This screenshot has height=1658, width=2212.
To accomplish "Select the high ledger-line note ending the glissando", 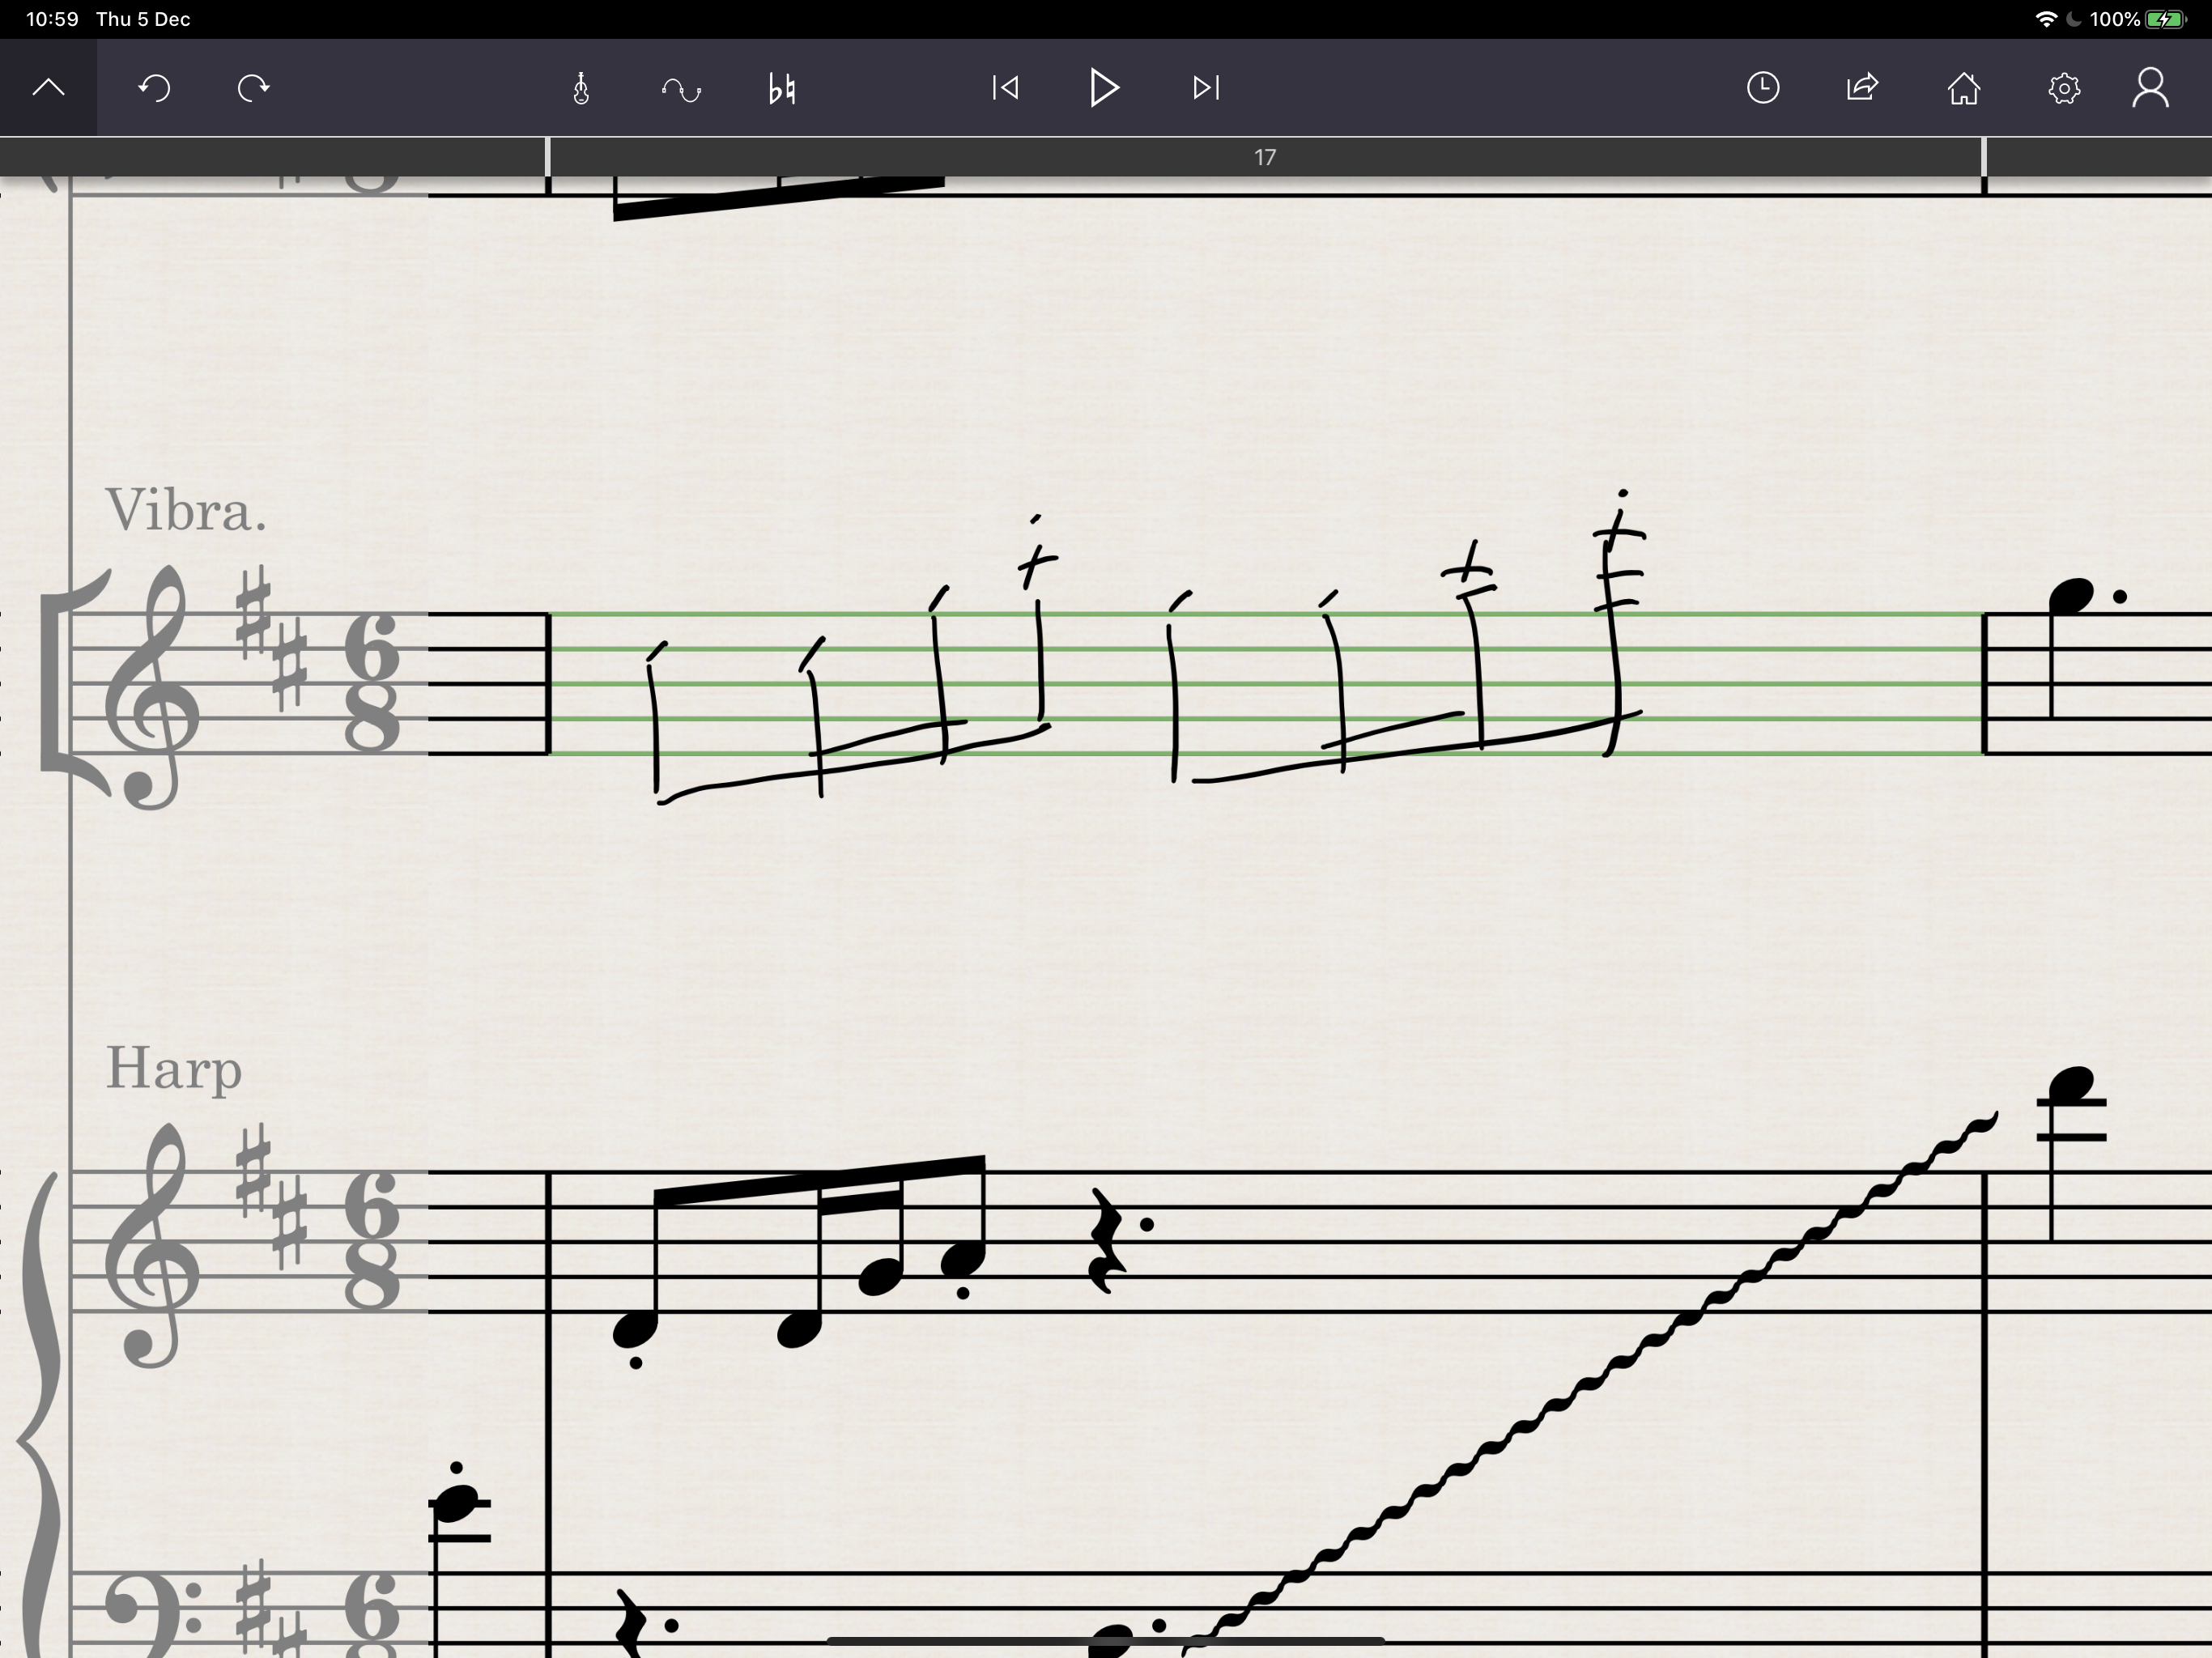I will (2072, 1086).
